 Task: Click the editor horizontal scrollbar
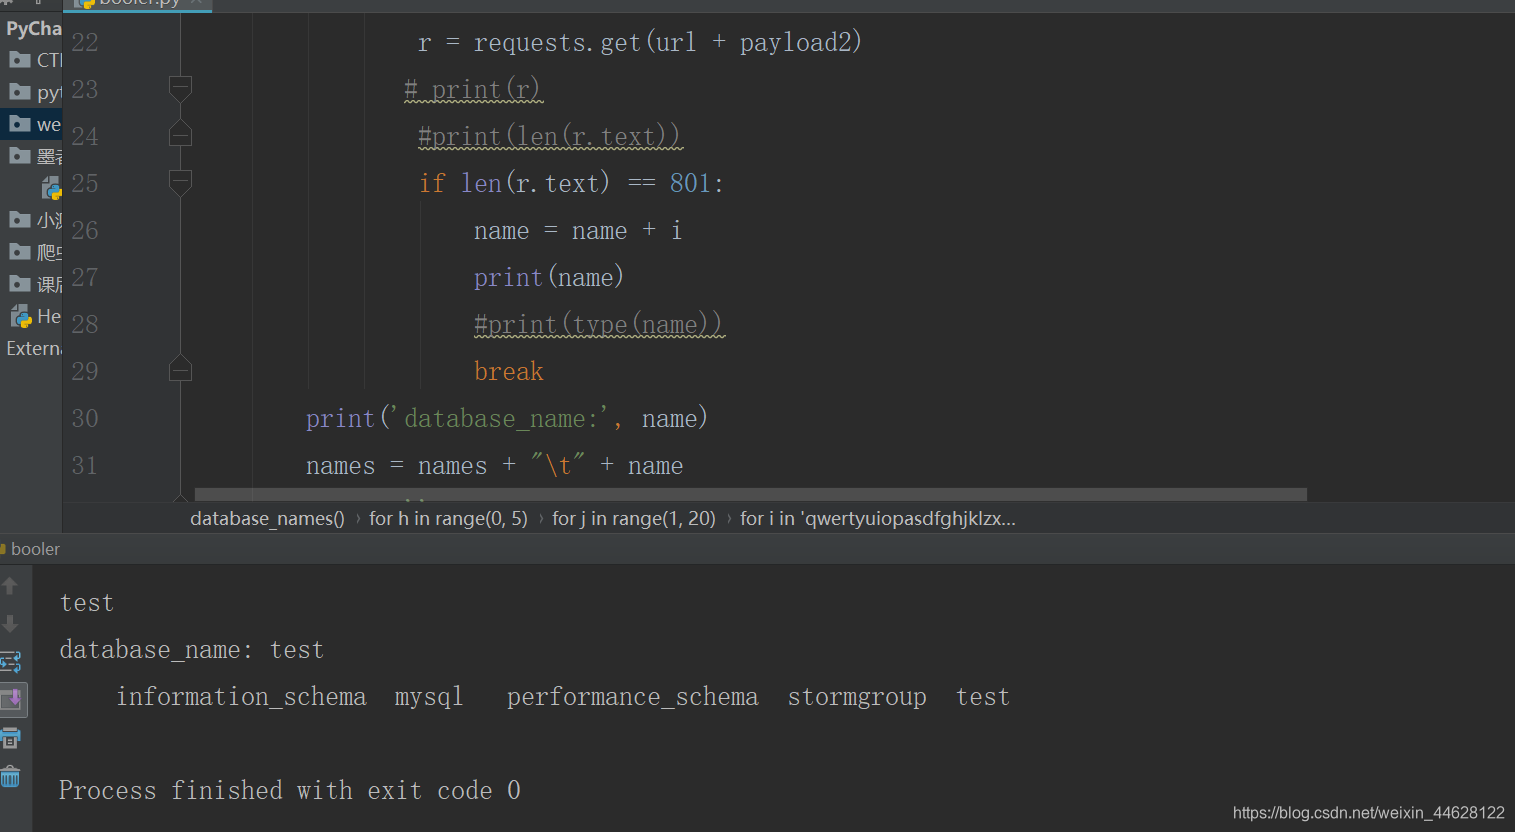750,494
